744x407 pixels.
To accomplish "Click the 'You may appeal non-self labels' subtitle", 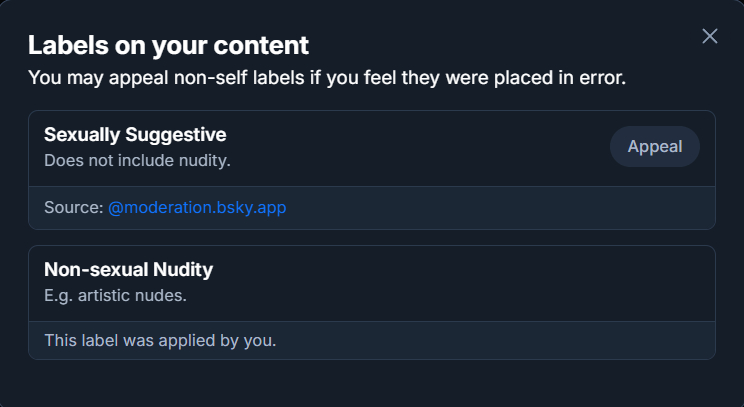I will click(x=326, y=78).
